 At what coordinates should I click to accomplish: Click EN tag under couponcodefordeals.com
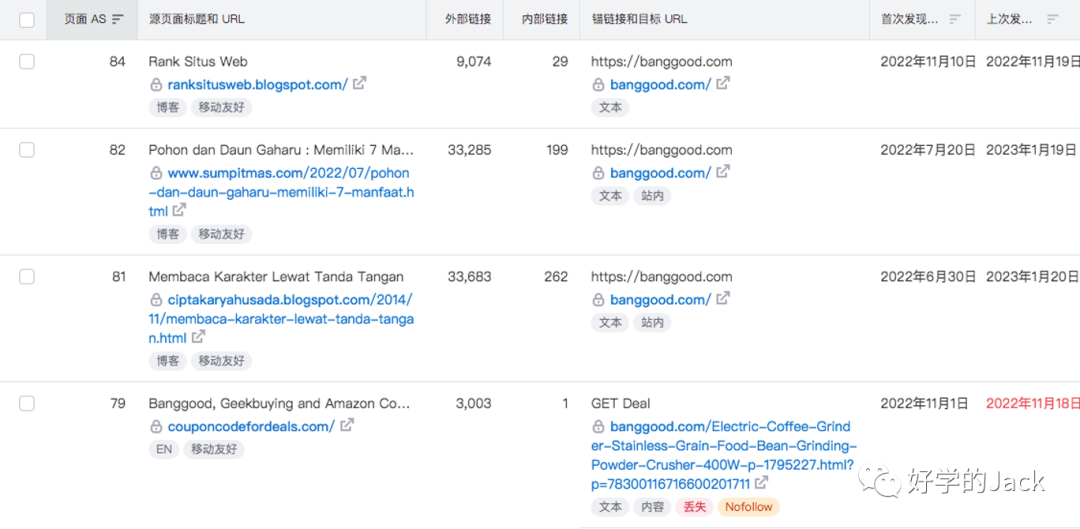click(164, 449)
